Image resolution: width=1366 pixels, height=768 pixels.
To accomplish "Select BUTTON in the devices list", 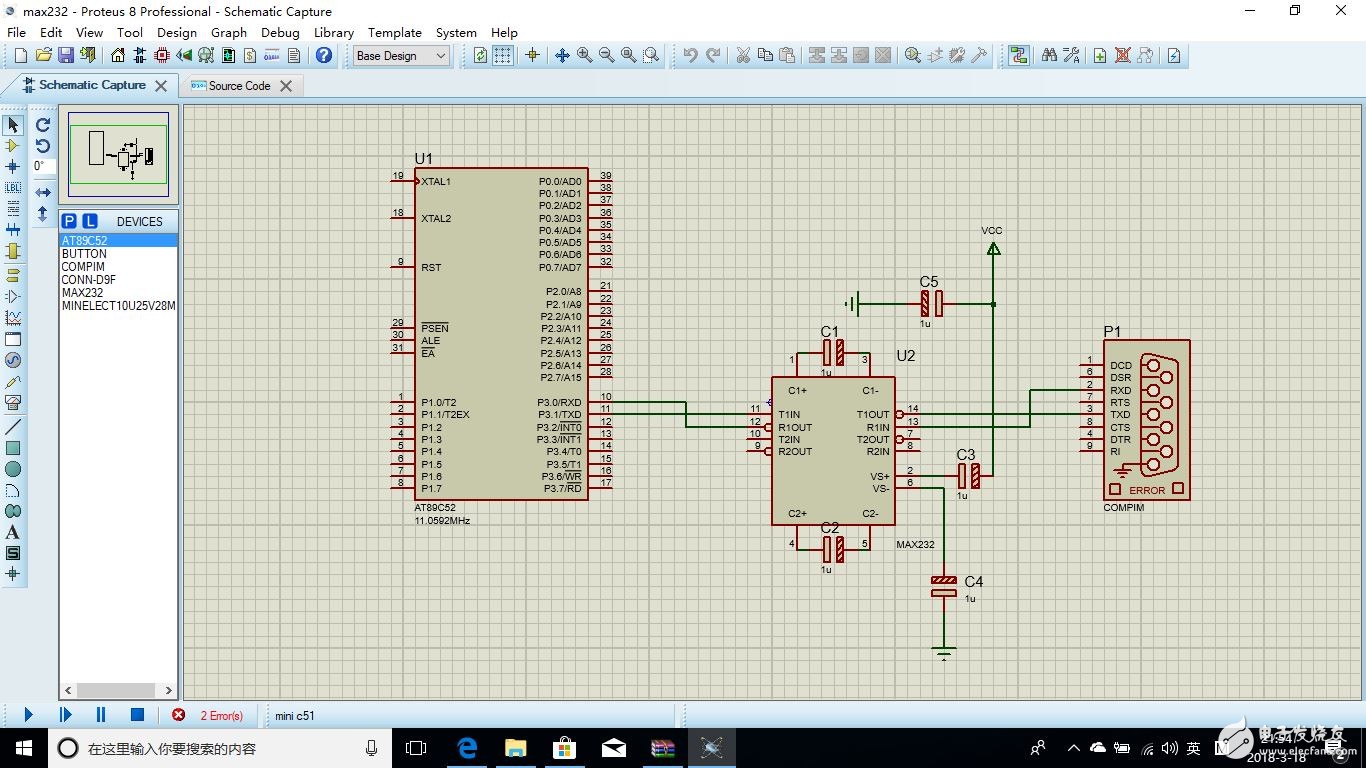I will 119,254.
